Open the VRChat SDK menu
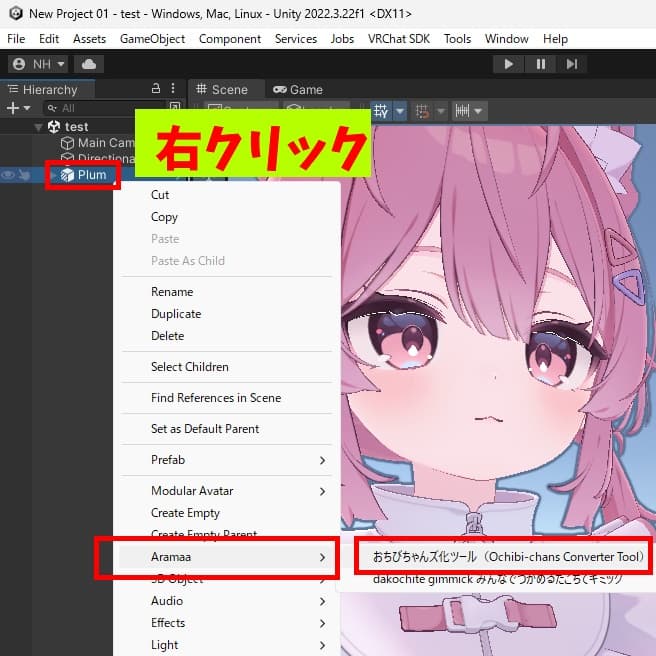This screenshot has width=656, height=656. (399, 39)
